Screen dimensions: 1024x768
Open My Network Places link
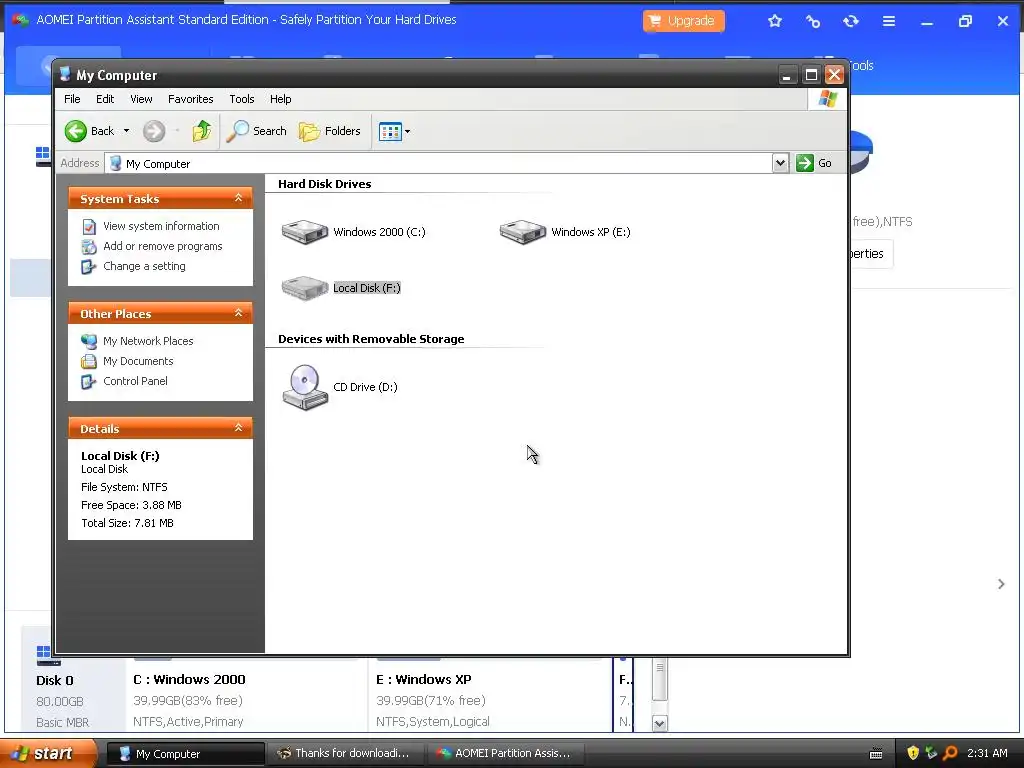[148, 341]
